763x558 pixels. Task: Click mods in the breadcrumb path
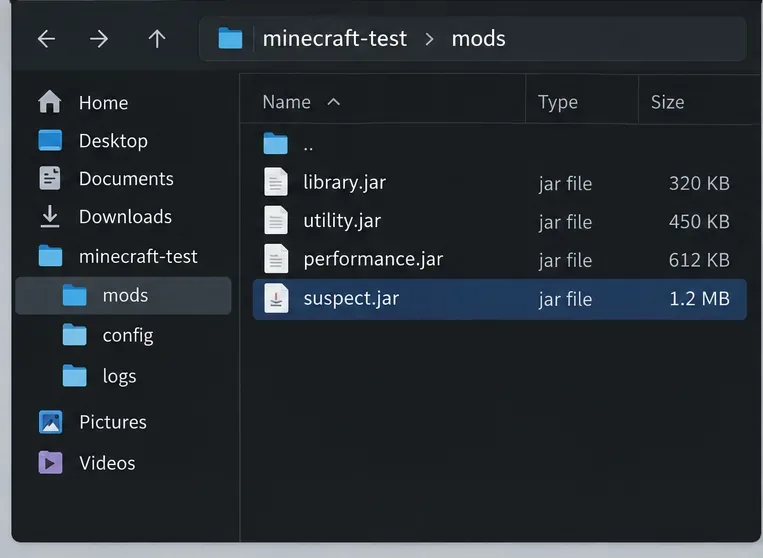pyautogui.click(x=478, y=38)
